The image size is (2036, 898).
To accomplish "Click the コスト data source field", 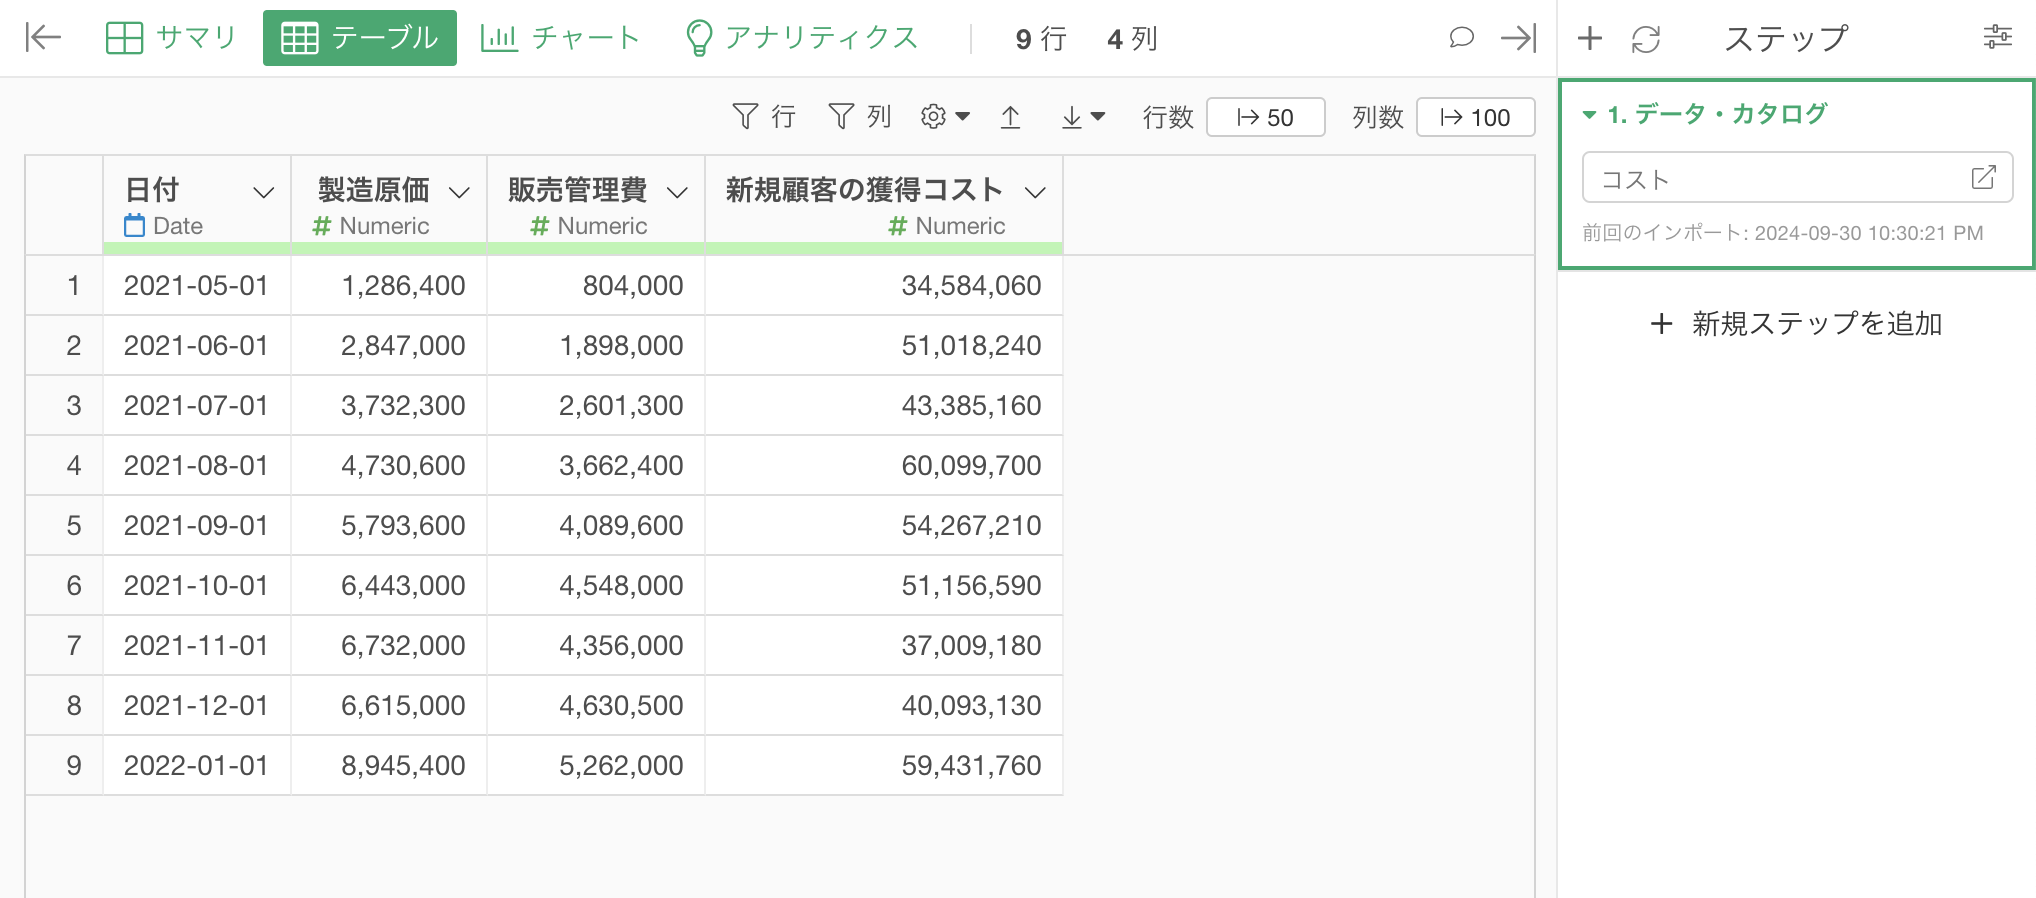I will coord(1797,178).
